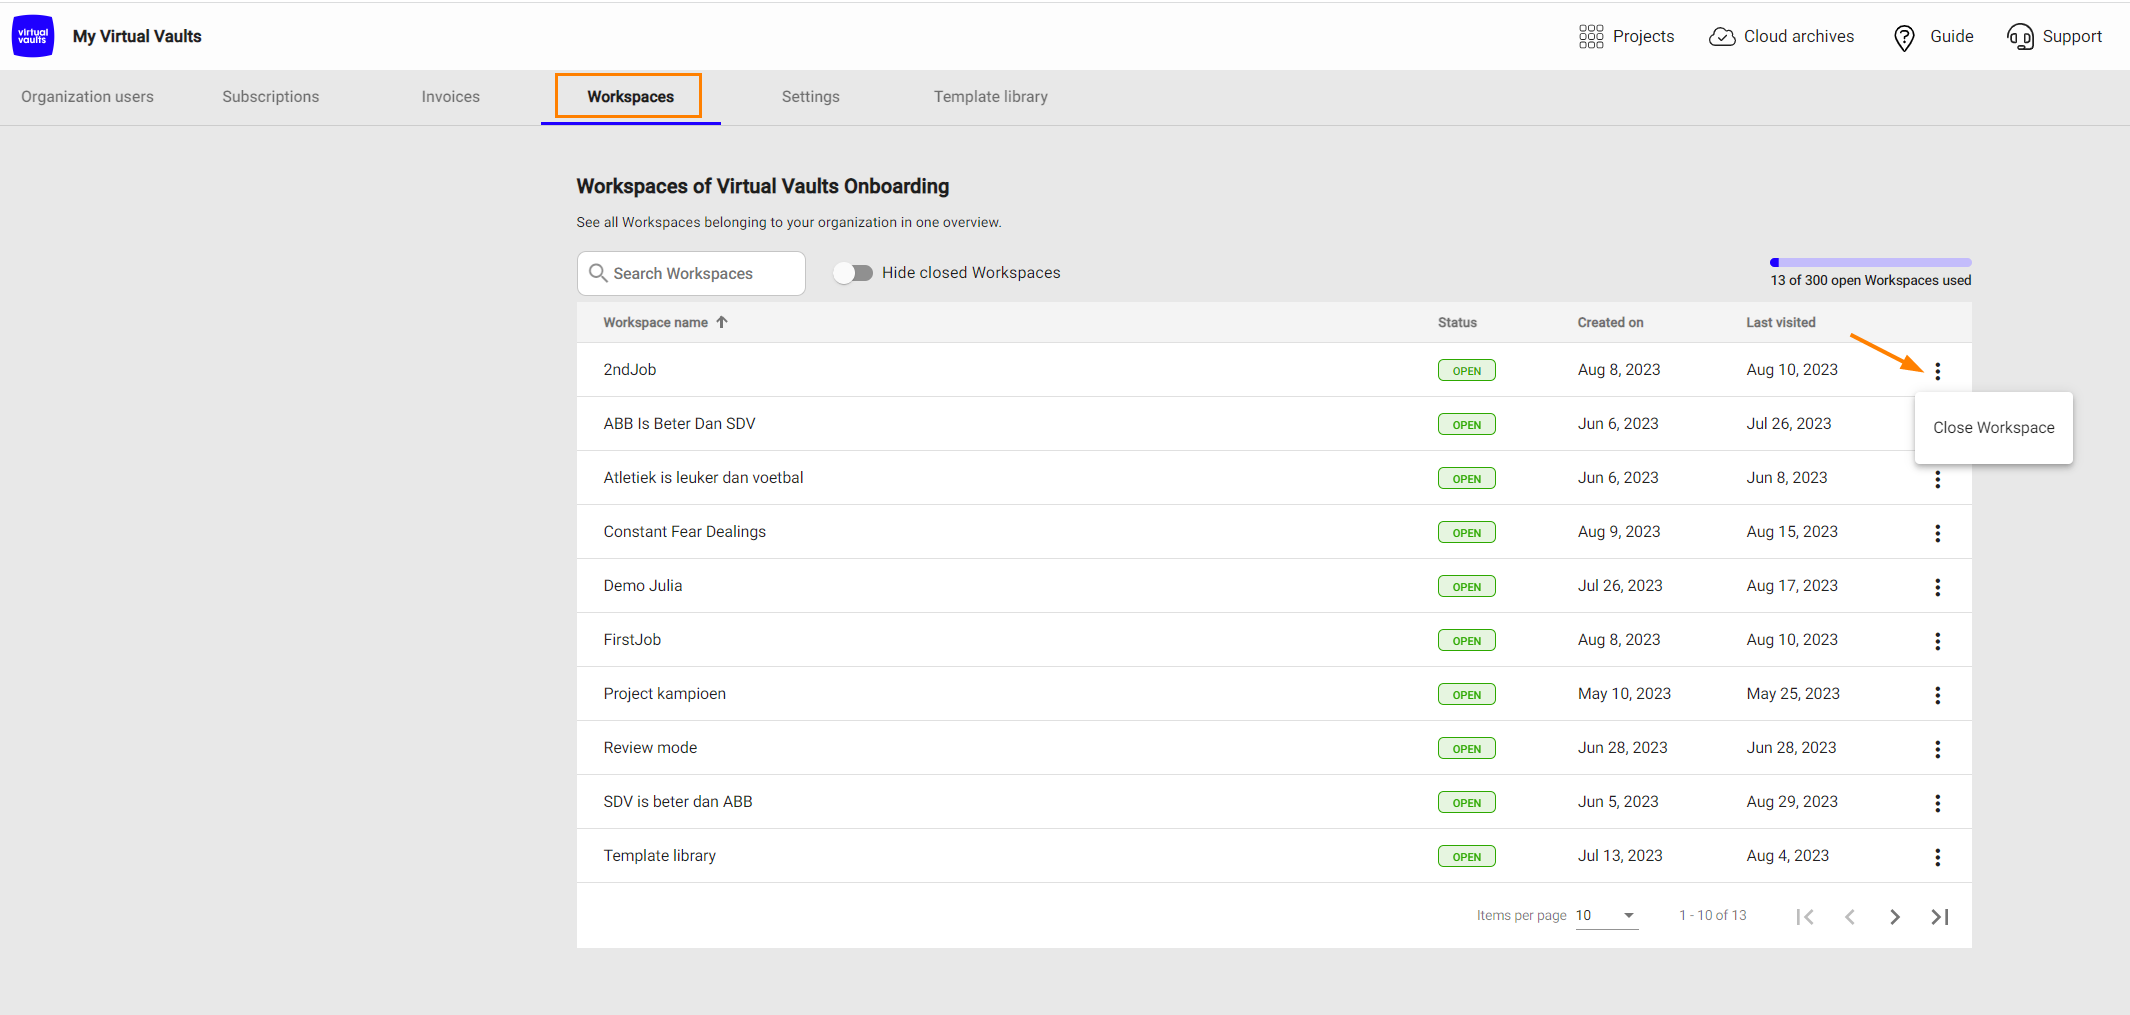
Task: Click OPEN status badge for Demo Julia
Action: 1467,587
